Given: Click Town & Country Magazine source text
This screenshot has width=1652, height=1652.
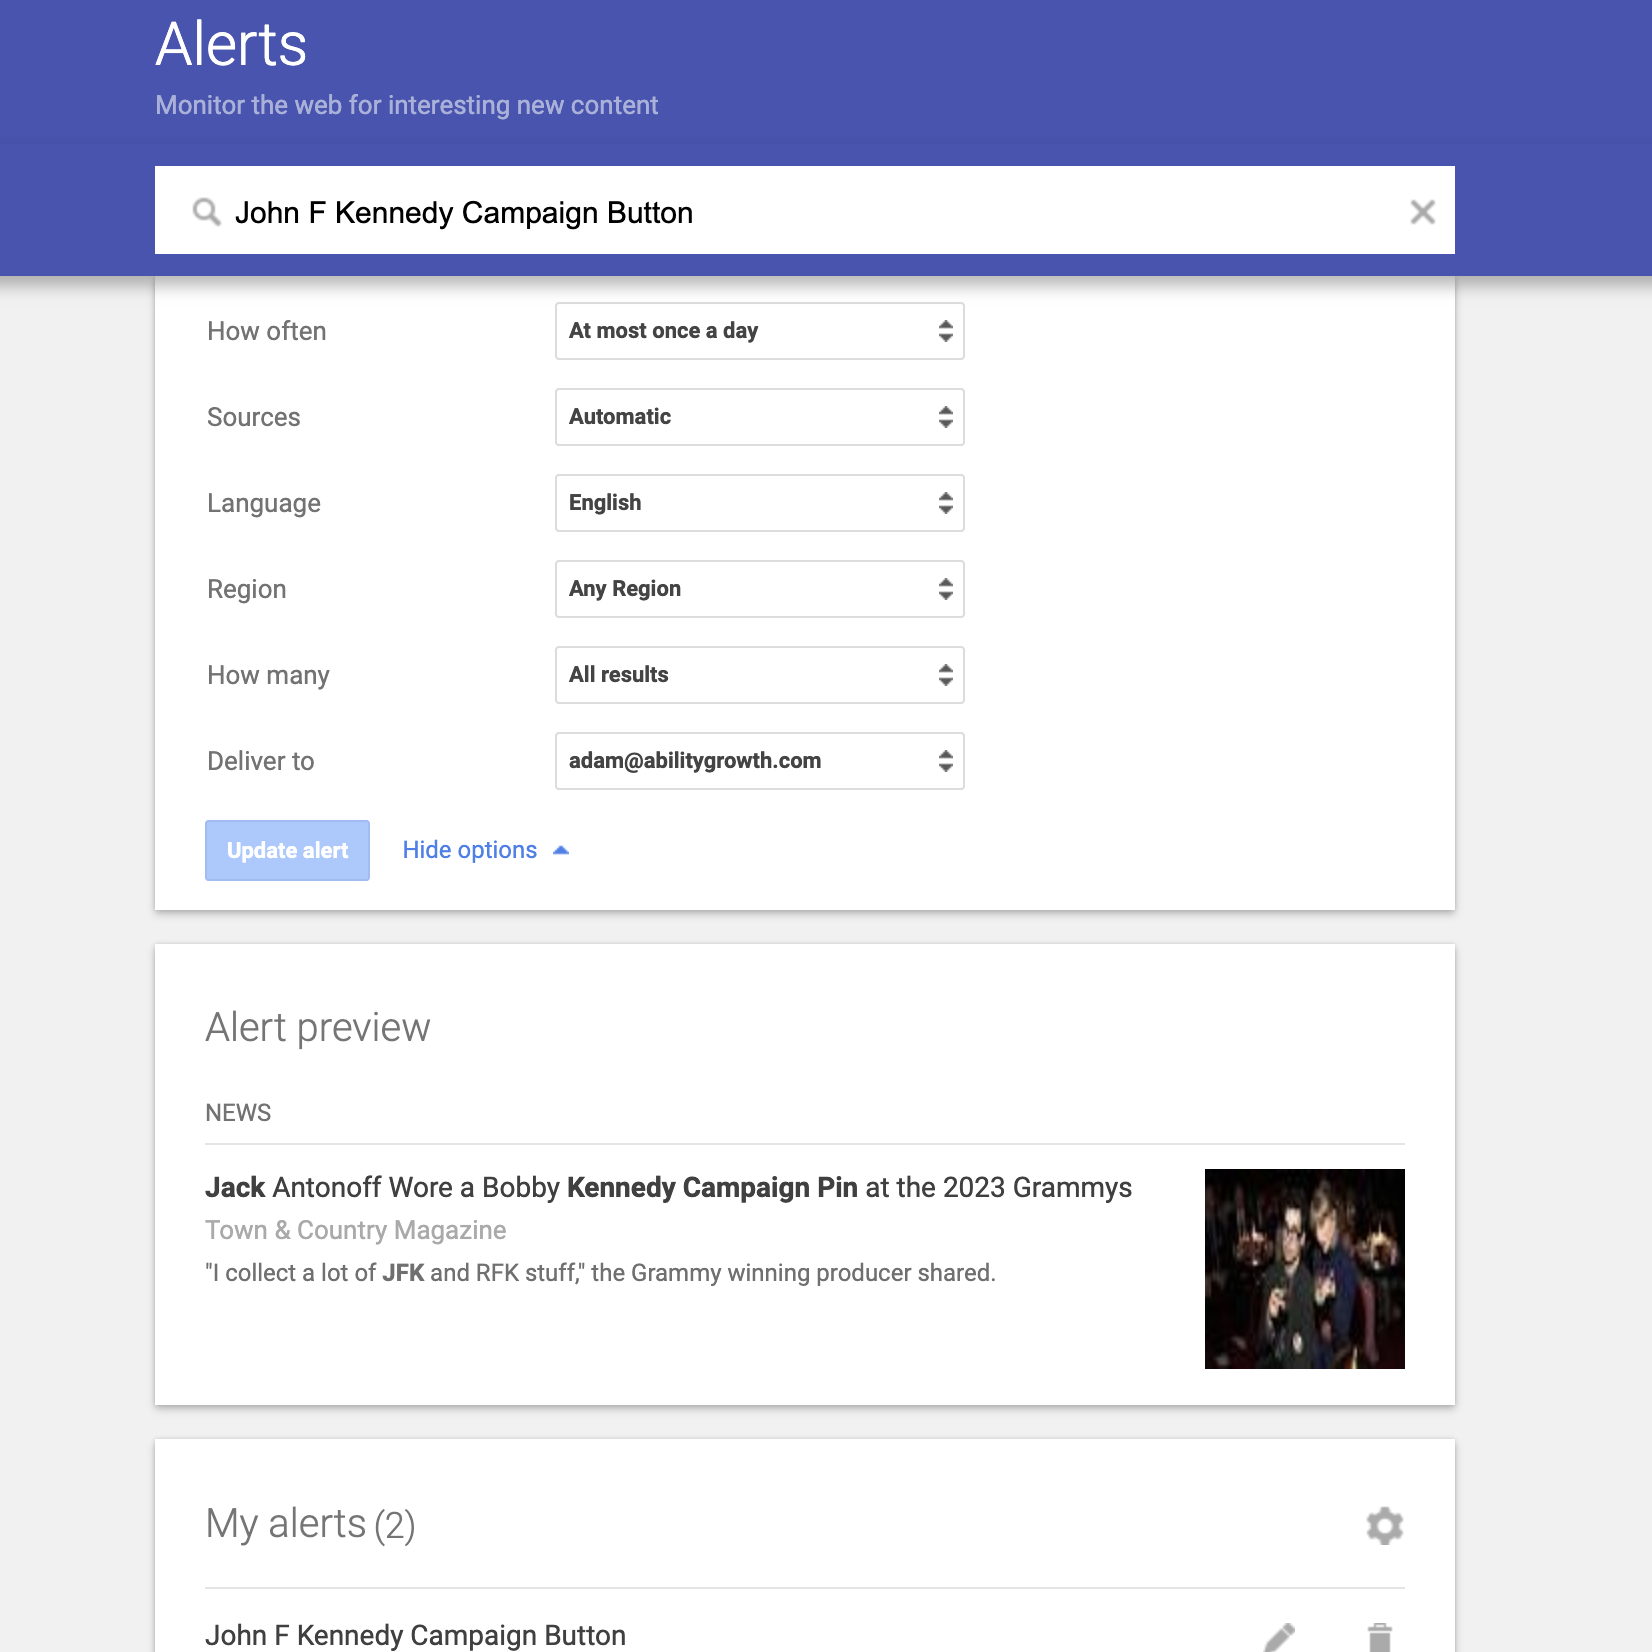Looking at the screenshot, I should click(356, 1230).
